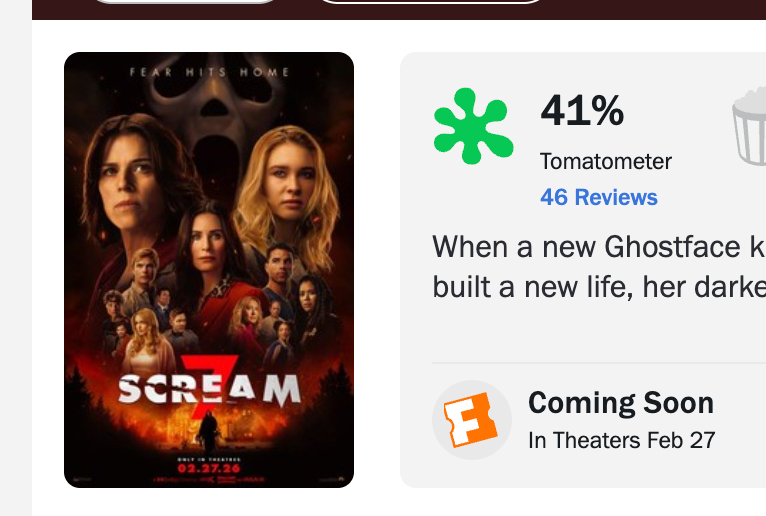Click the synopsis line starting "built a new life"
The width and height of the screenshot is (766, 516).
pyautogui.click(x=598, y=286)
